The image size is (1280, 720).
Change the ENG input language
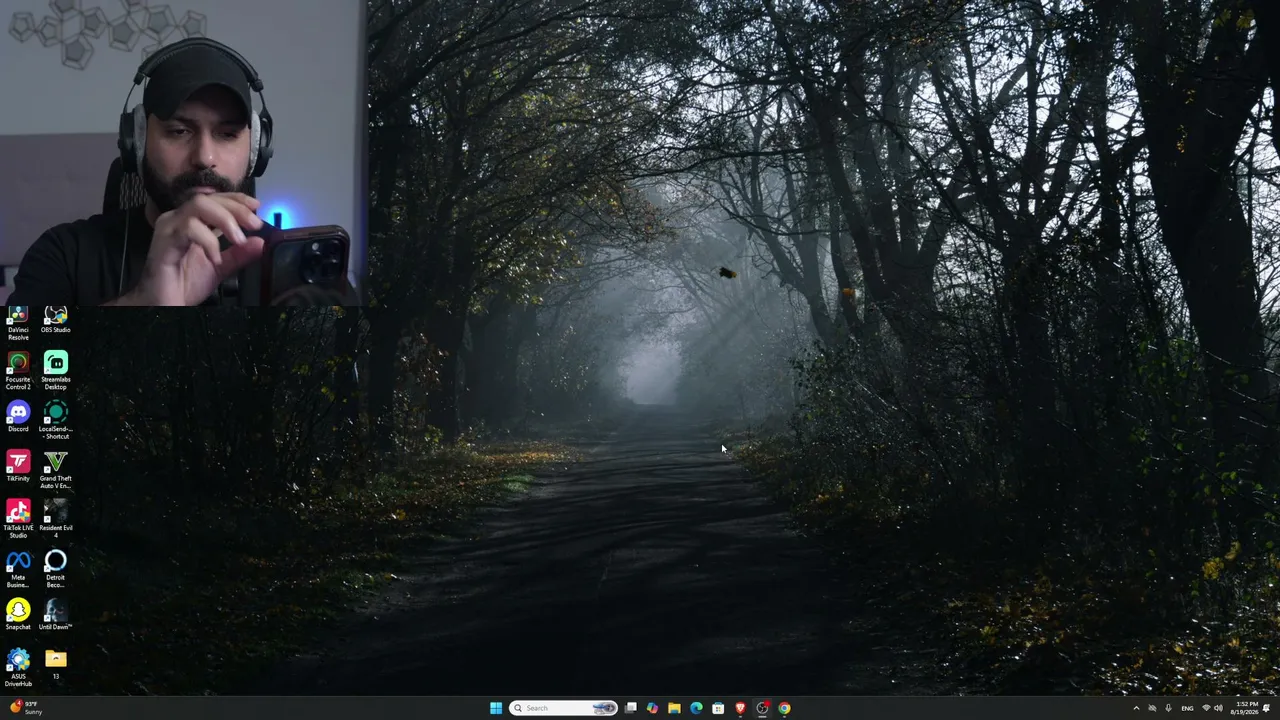[1187, 708]
